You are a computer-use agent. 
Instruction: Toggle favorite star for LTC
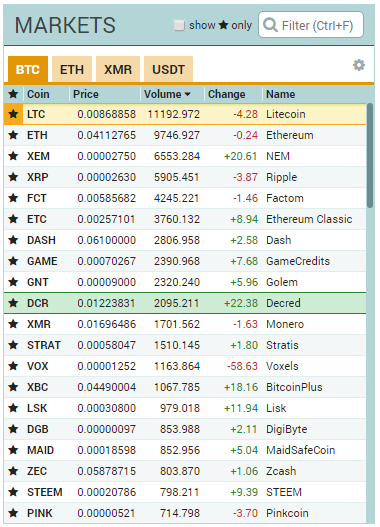pyautogui.click(x=13, y=114)
